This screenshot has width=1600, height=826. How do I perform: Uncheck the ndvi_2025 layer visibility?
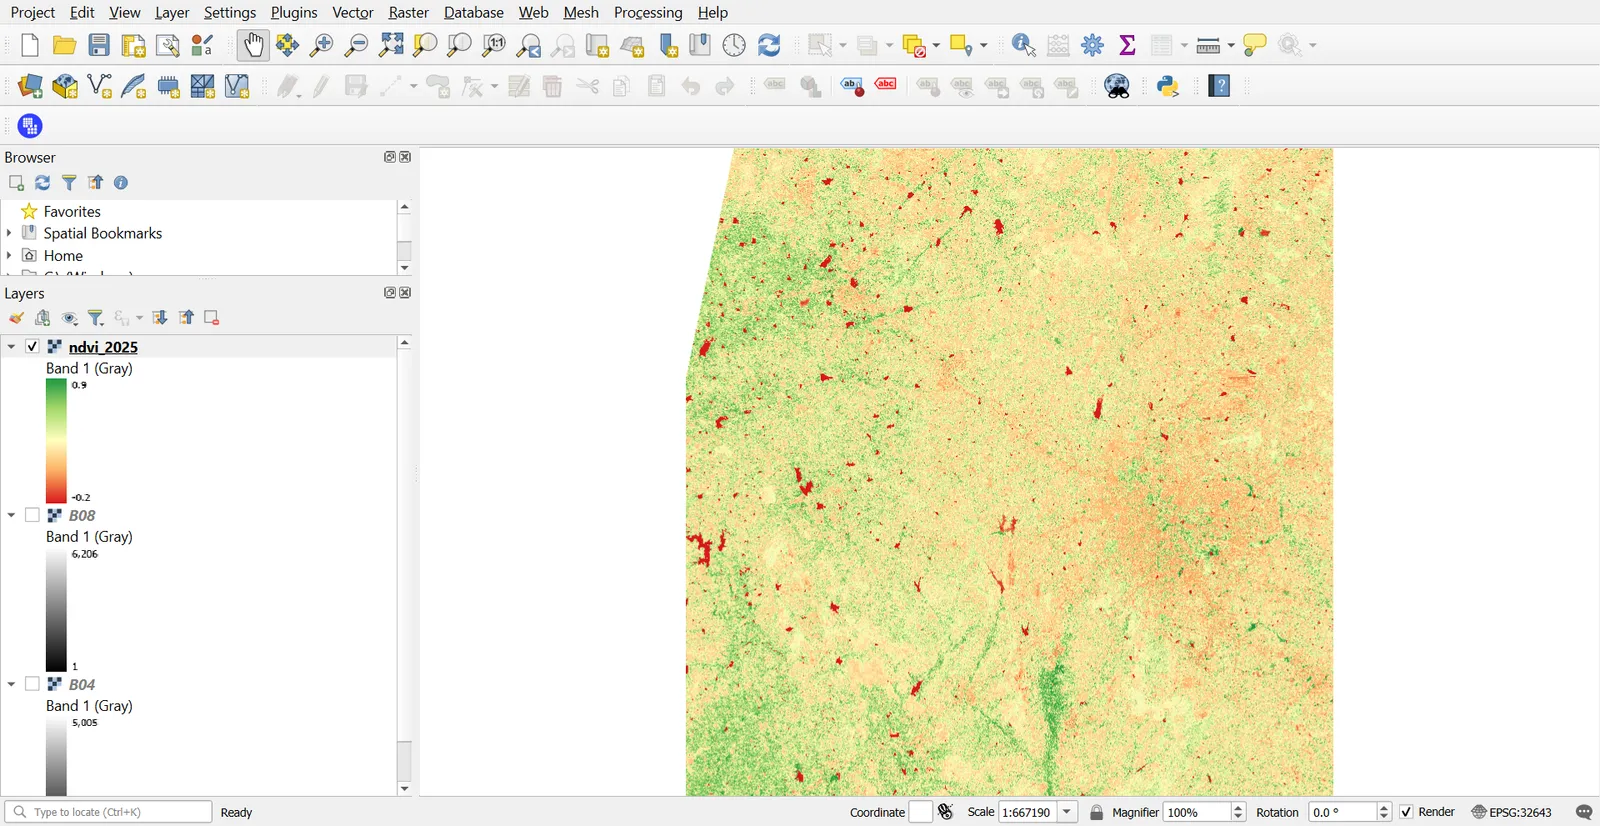[32, 346]
